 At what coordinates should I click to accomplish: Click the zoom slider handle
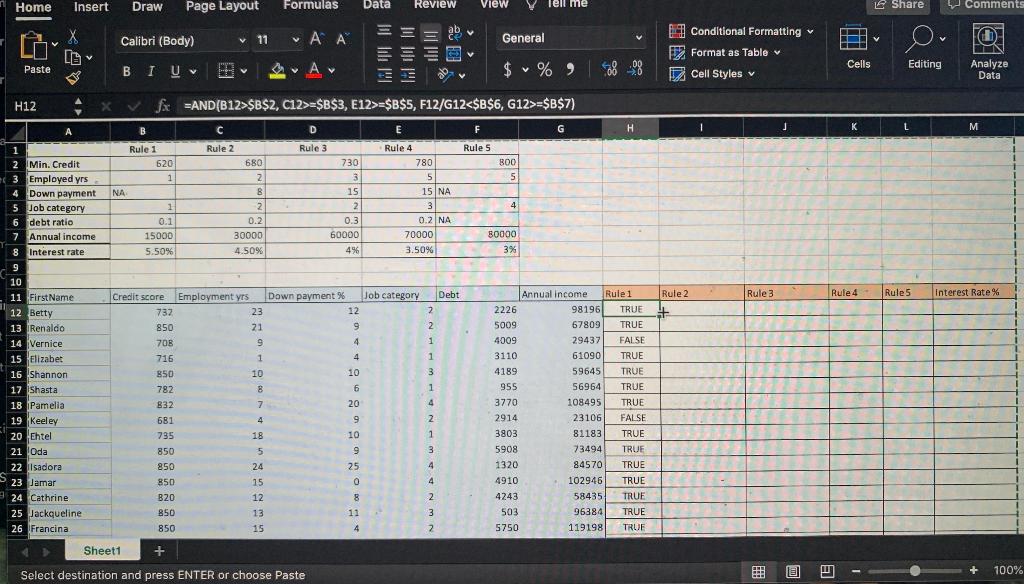pos(915,571)
